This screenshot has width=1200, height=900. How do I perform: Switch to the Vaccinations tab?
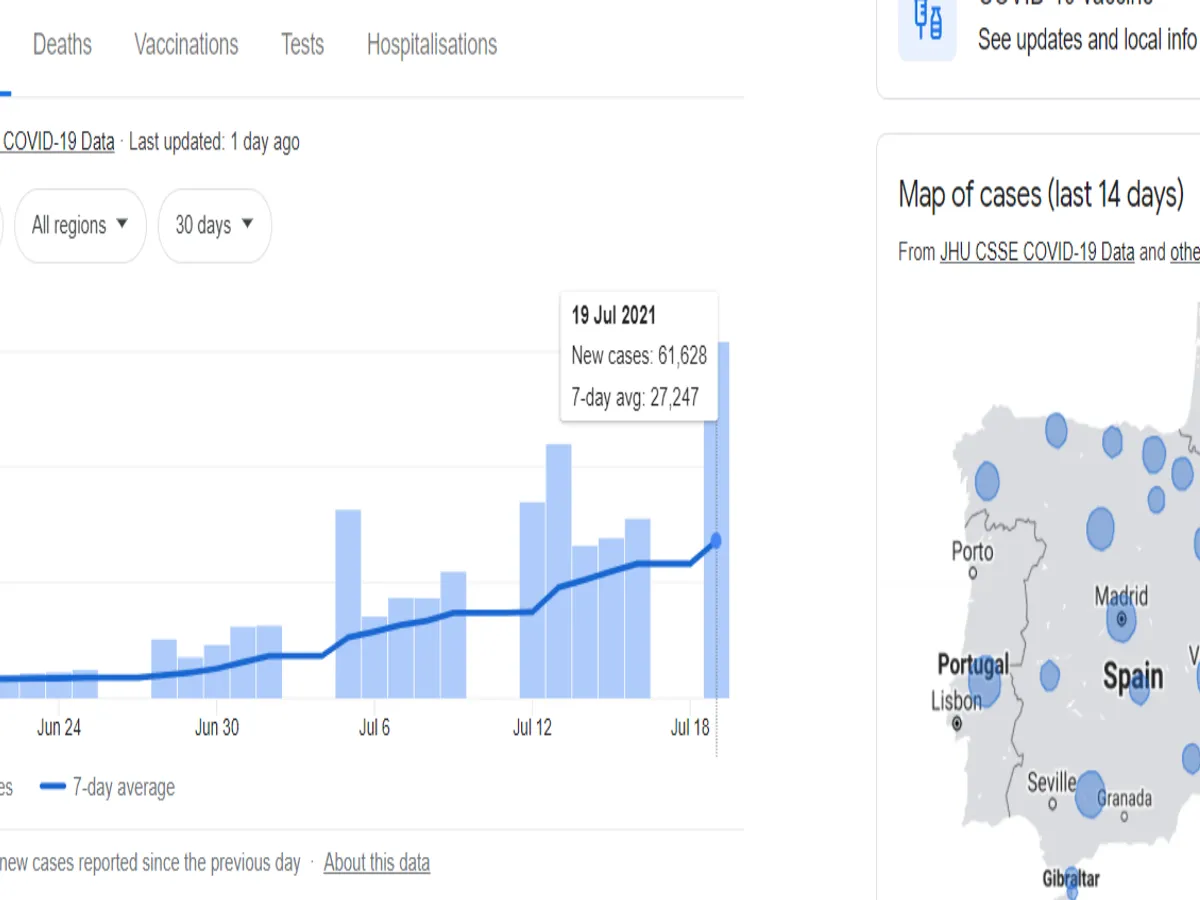click(186, 45)
